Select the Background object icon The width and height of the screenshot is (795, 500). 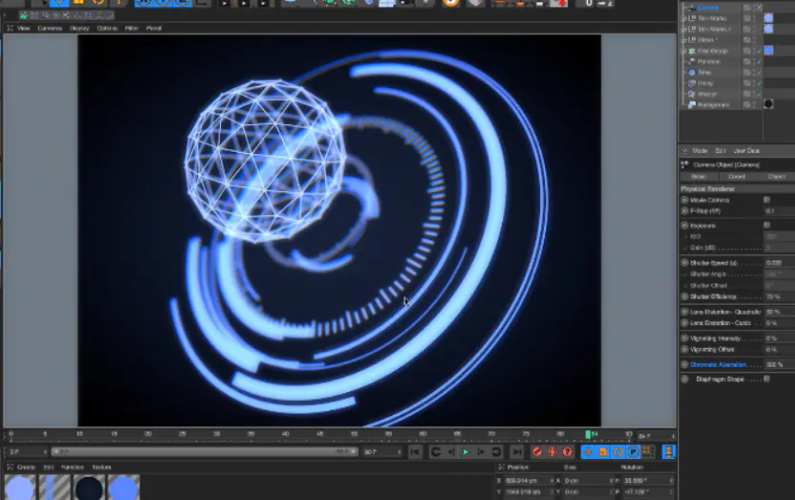point(692,105)
